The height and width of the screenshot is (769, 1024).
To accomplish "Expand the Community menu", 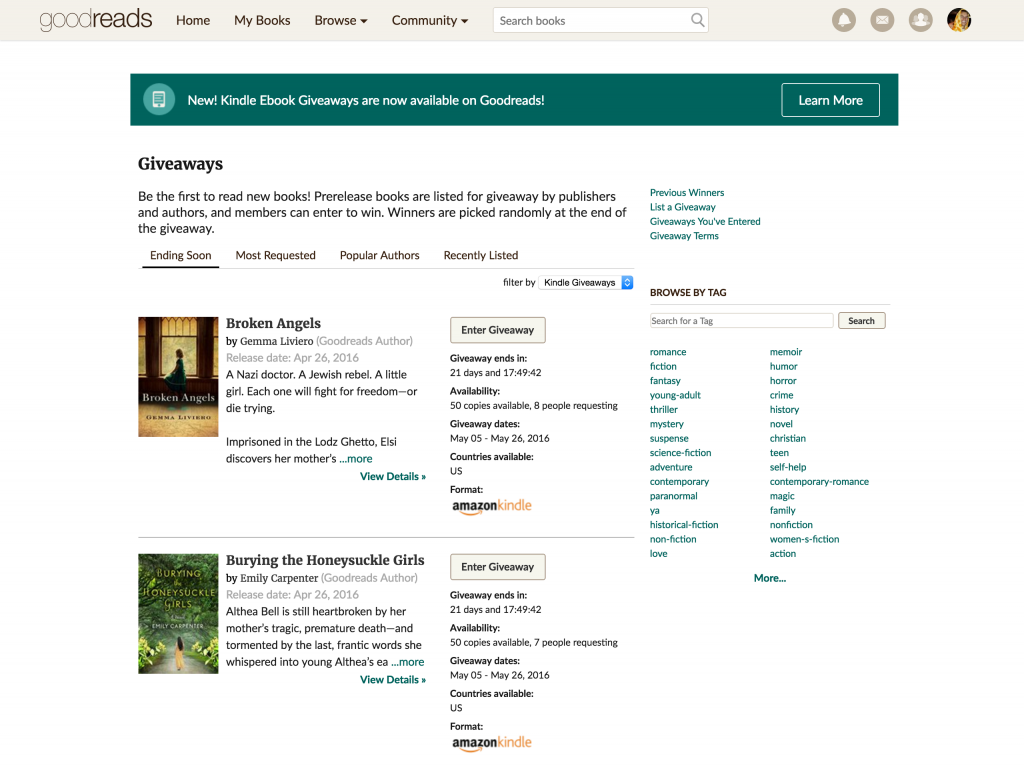I will (429, 19).
